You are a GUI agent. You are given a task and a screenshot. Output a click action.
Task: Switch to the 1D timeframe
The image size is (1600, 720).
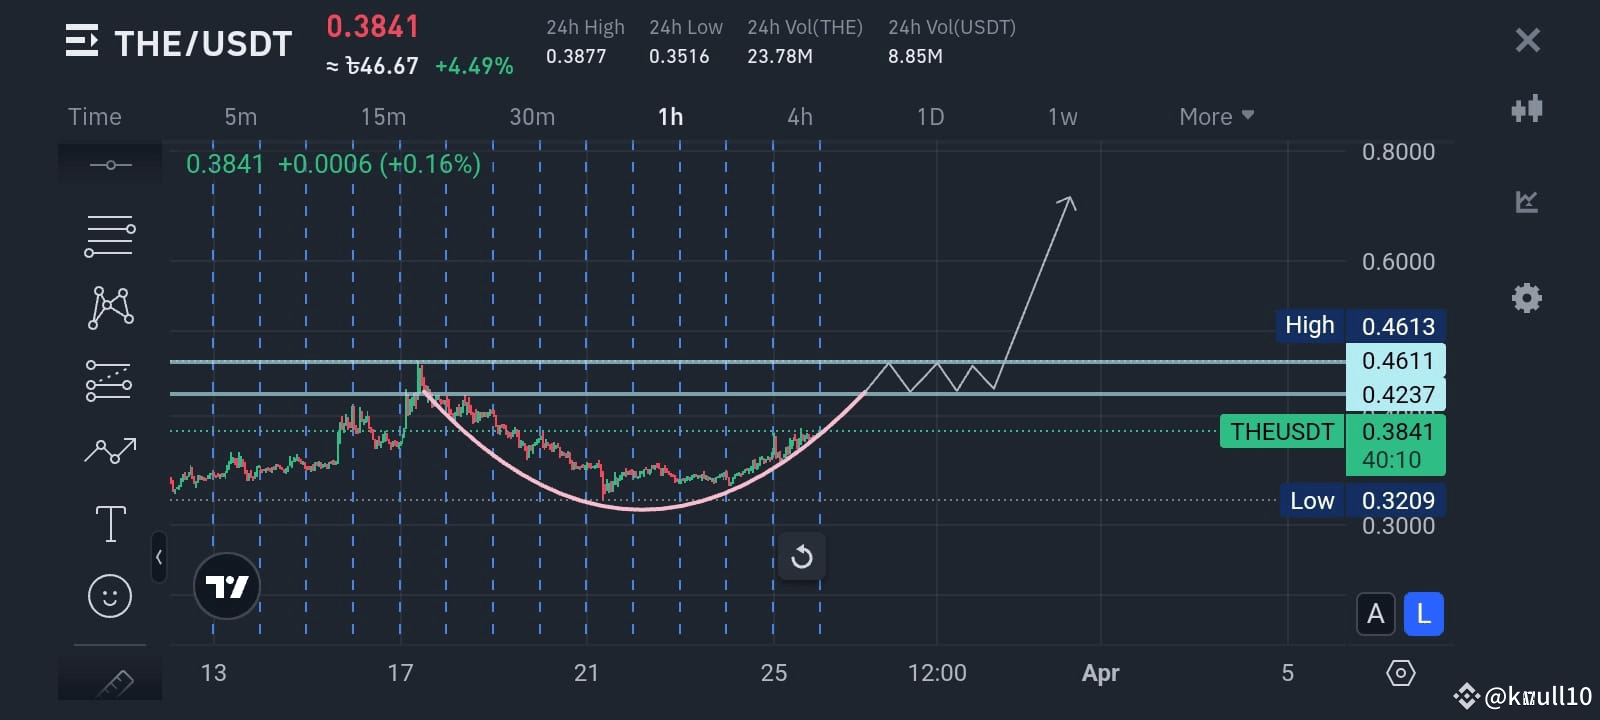coord(931,117)
